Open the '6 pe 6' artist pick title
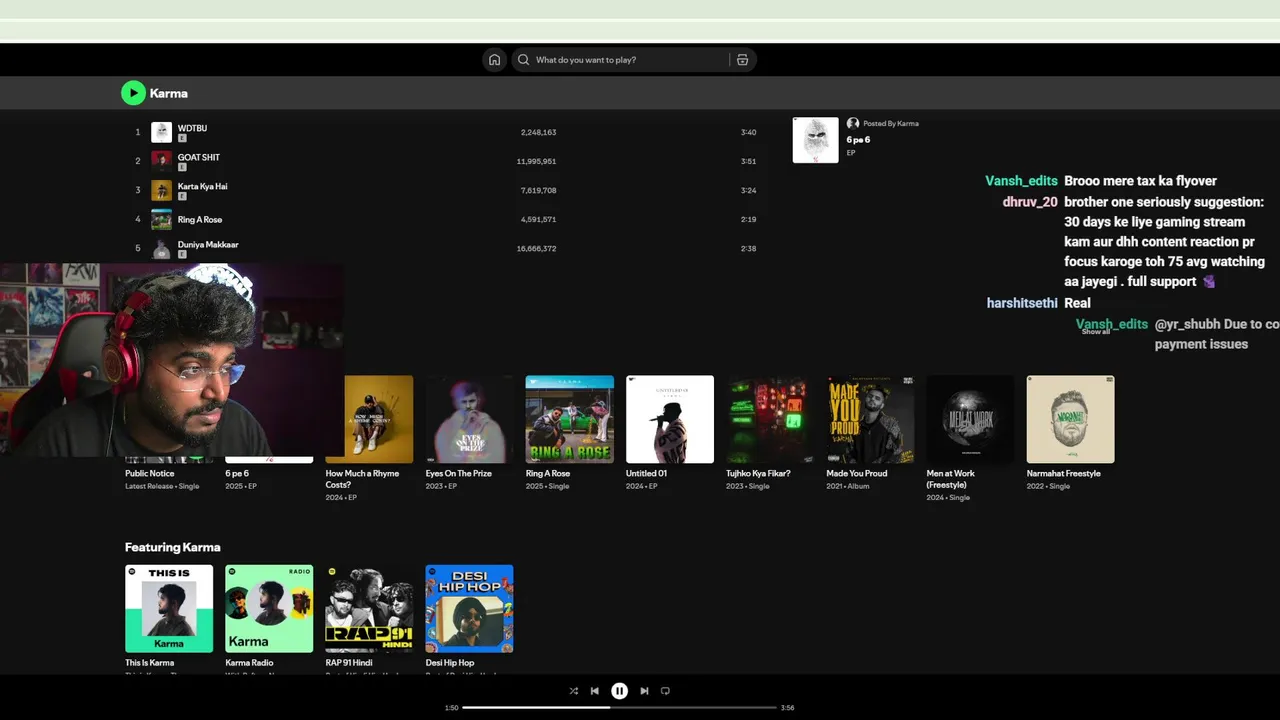 point(858,140)
